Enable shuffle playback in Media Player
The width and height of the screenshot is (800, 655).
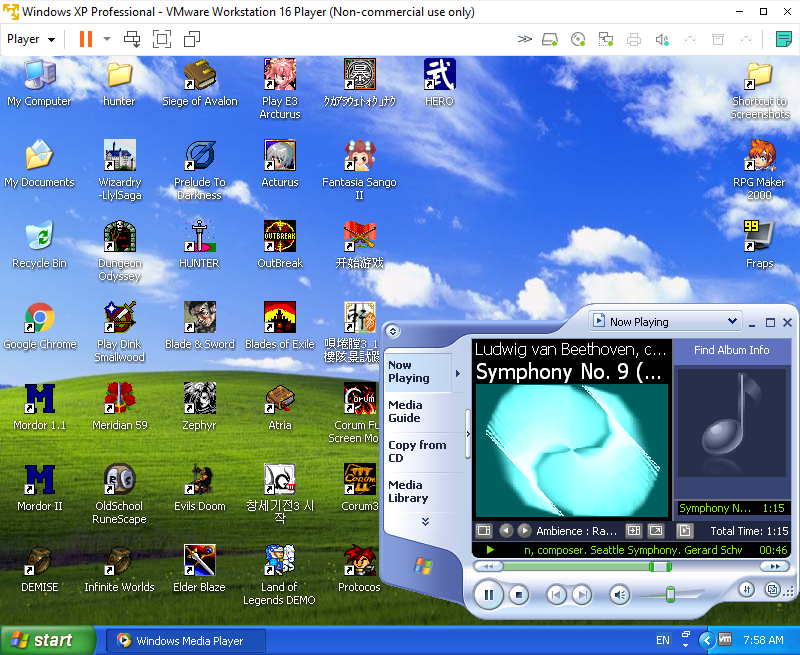tap(746, 590)
